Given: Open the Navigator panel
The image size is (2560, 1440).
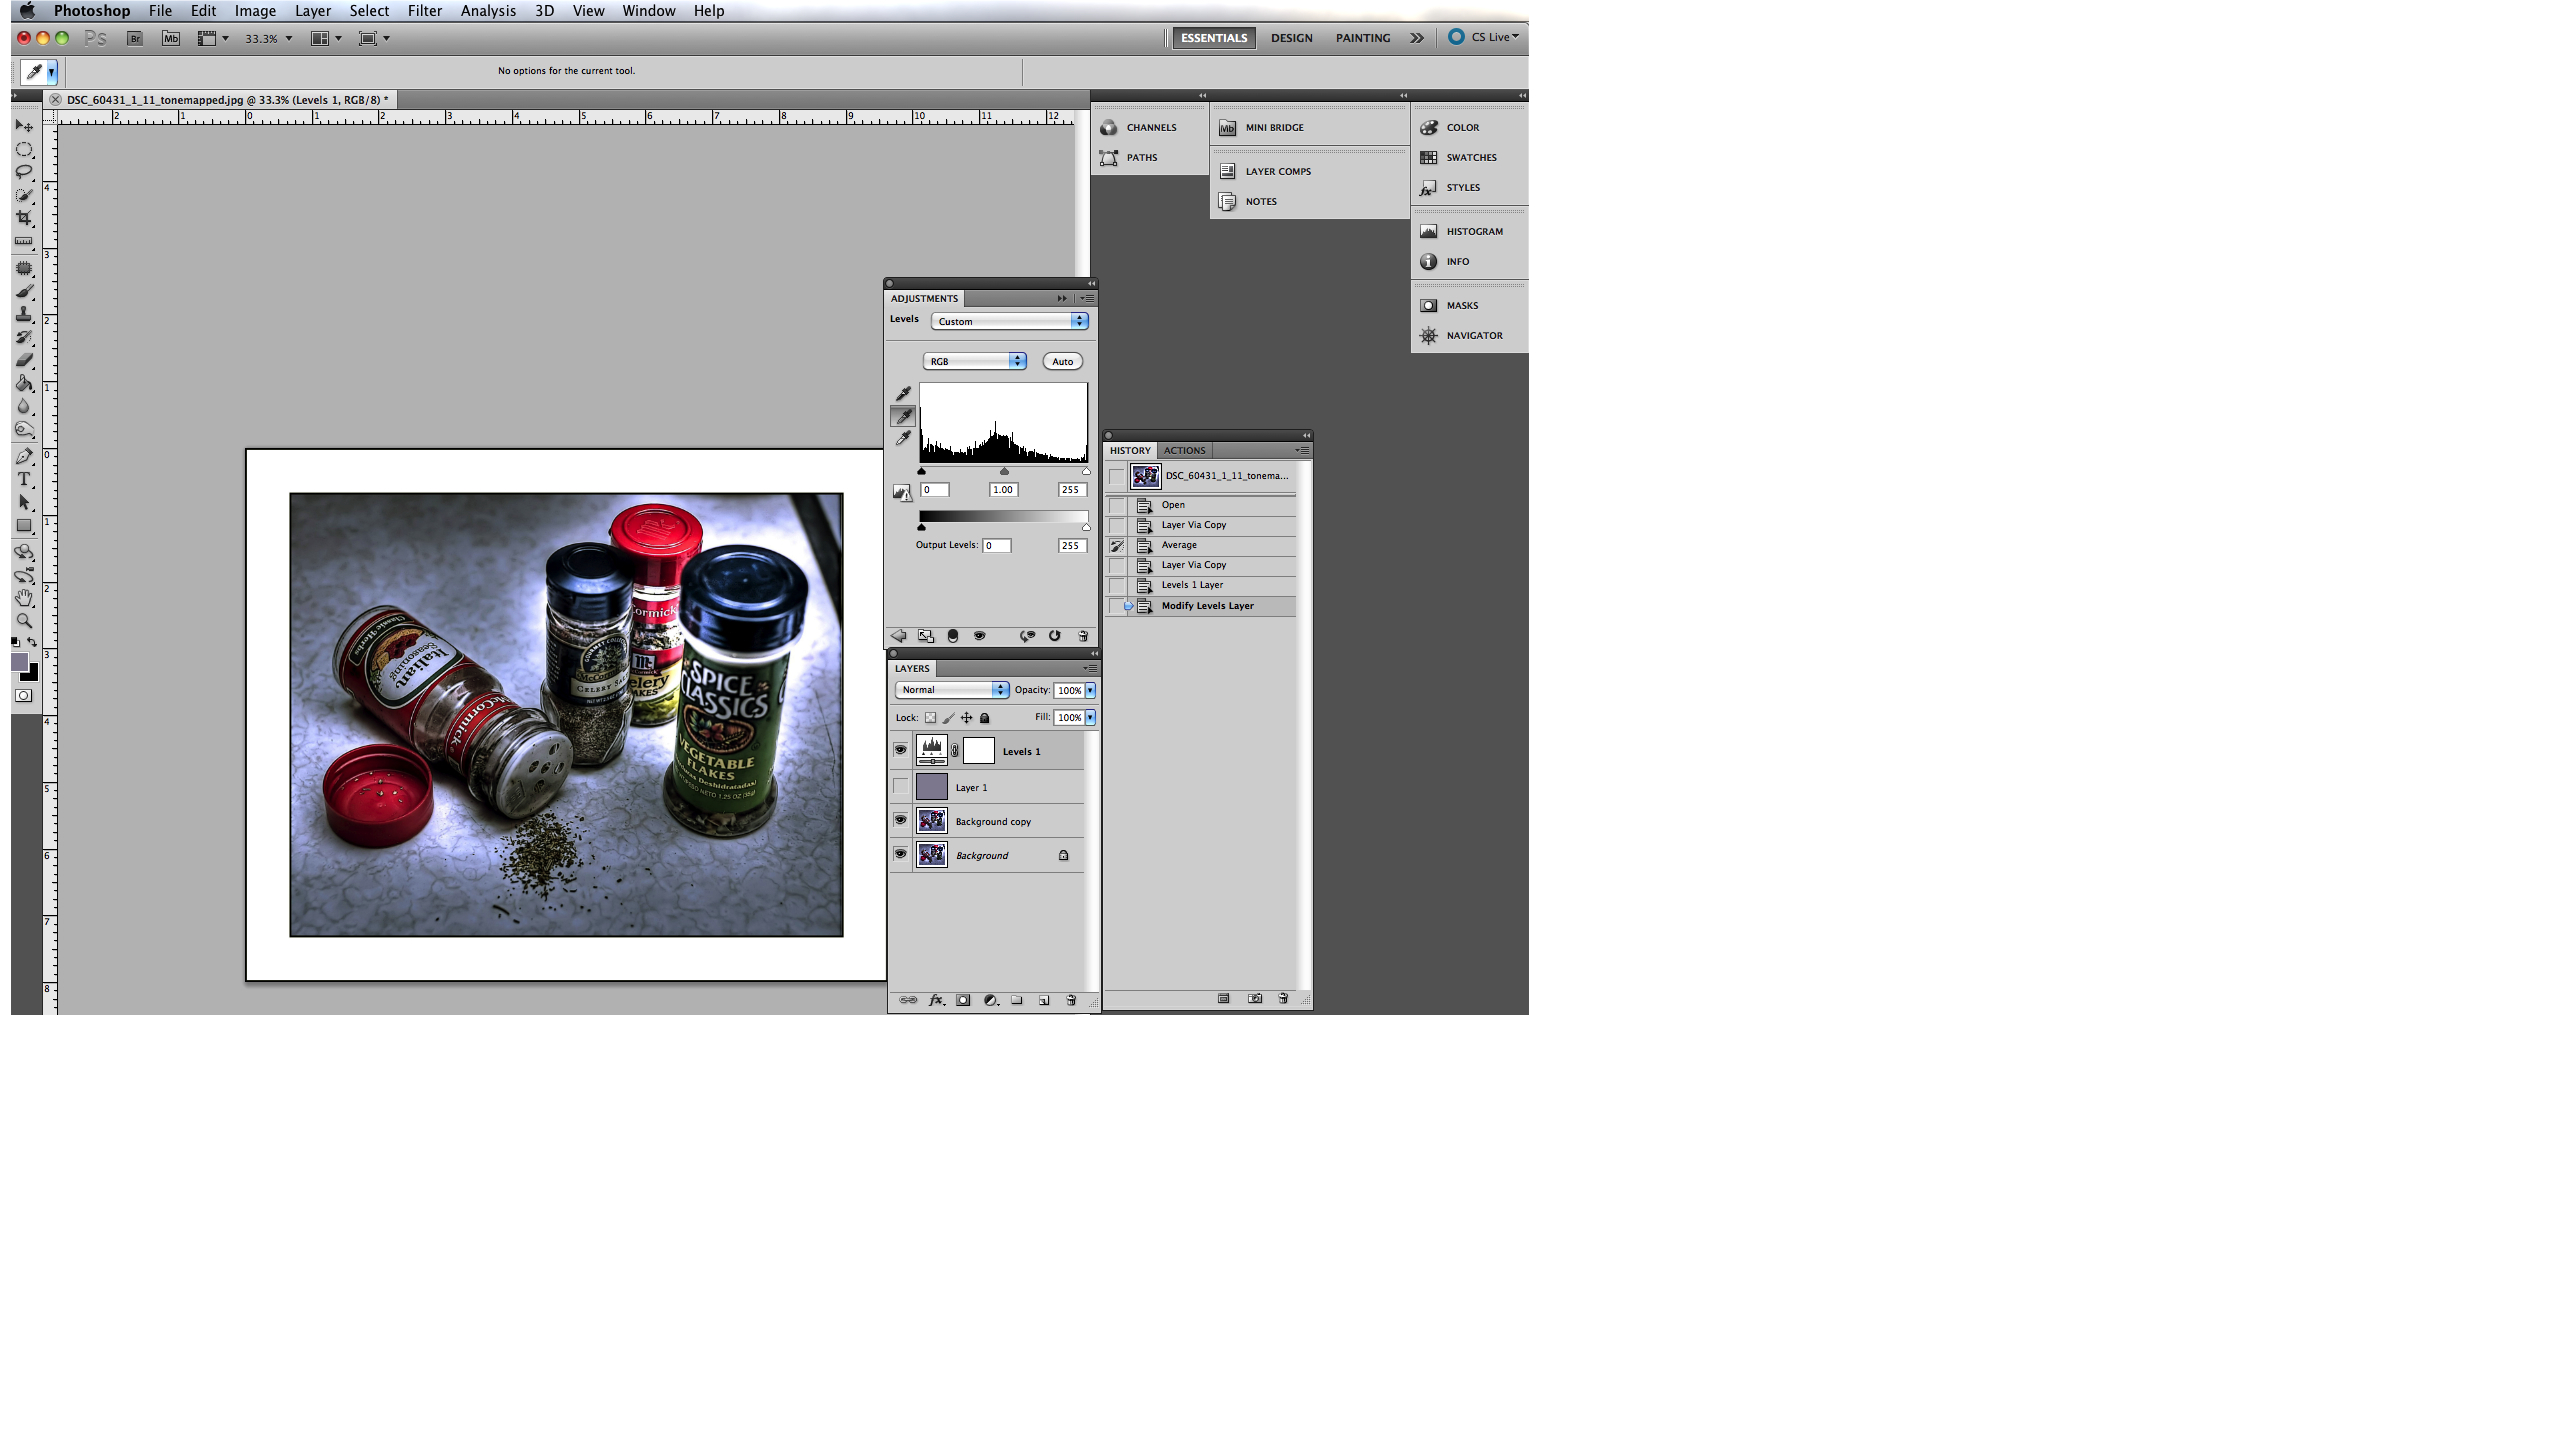Looking at the screenshot, I should [x=1473, y=335].
